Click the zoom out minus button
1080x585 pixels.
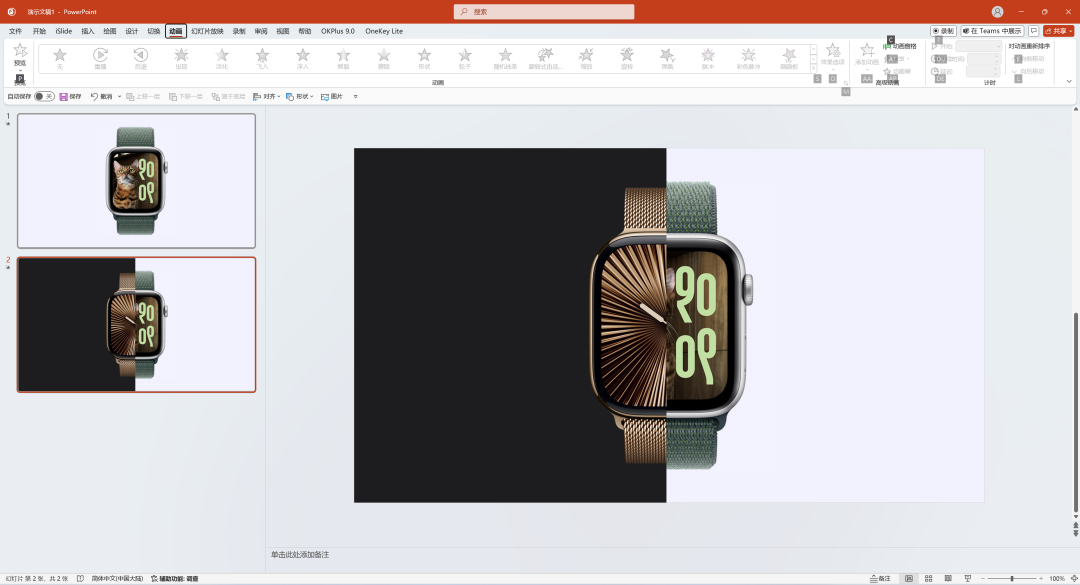pyautogui.click(x=983, y=579)
